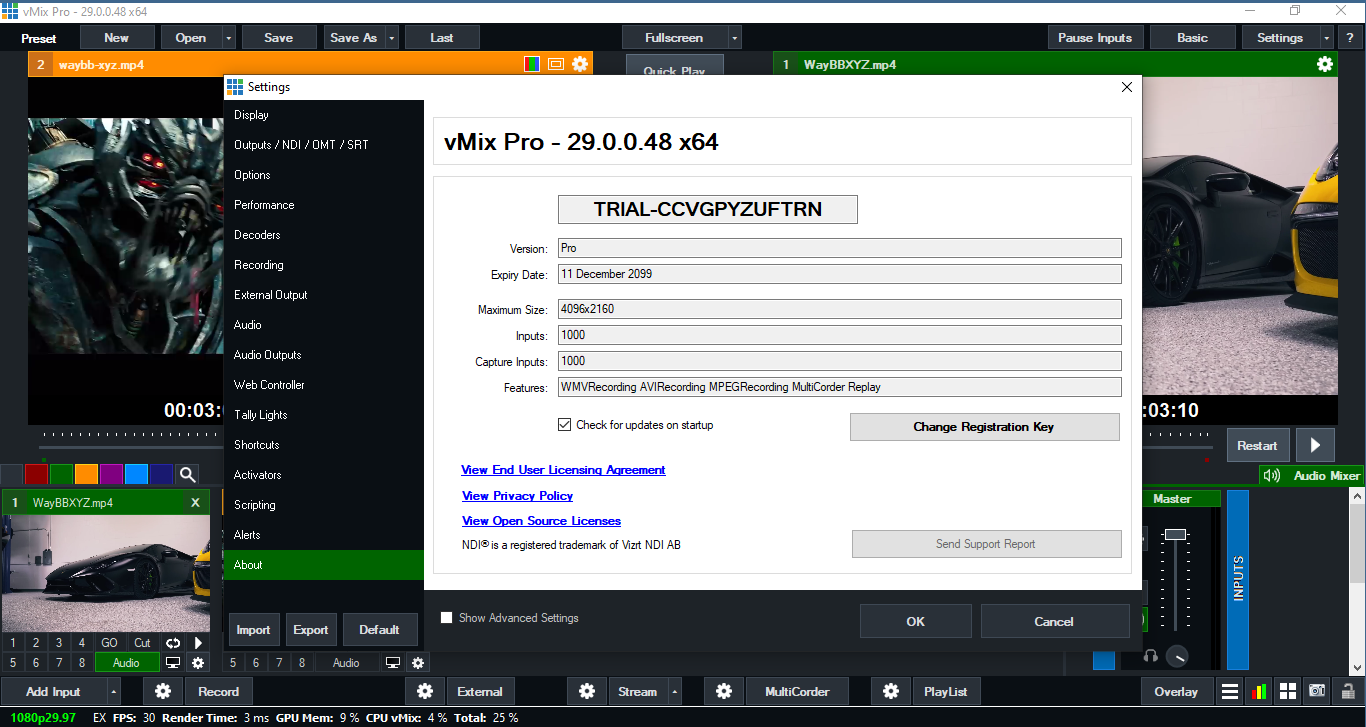Open the gear settings beside PlayList
Screen dimensions: 1366x727
[891, 691]
